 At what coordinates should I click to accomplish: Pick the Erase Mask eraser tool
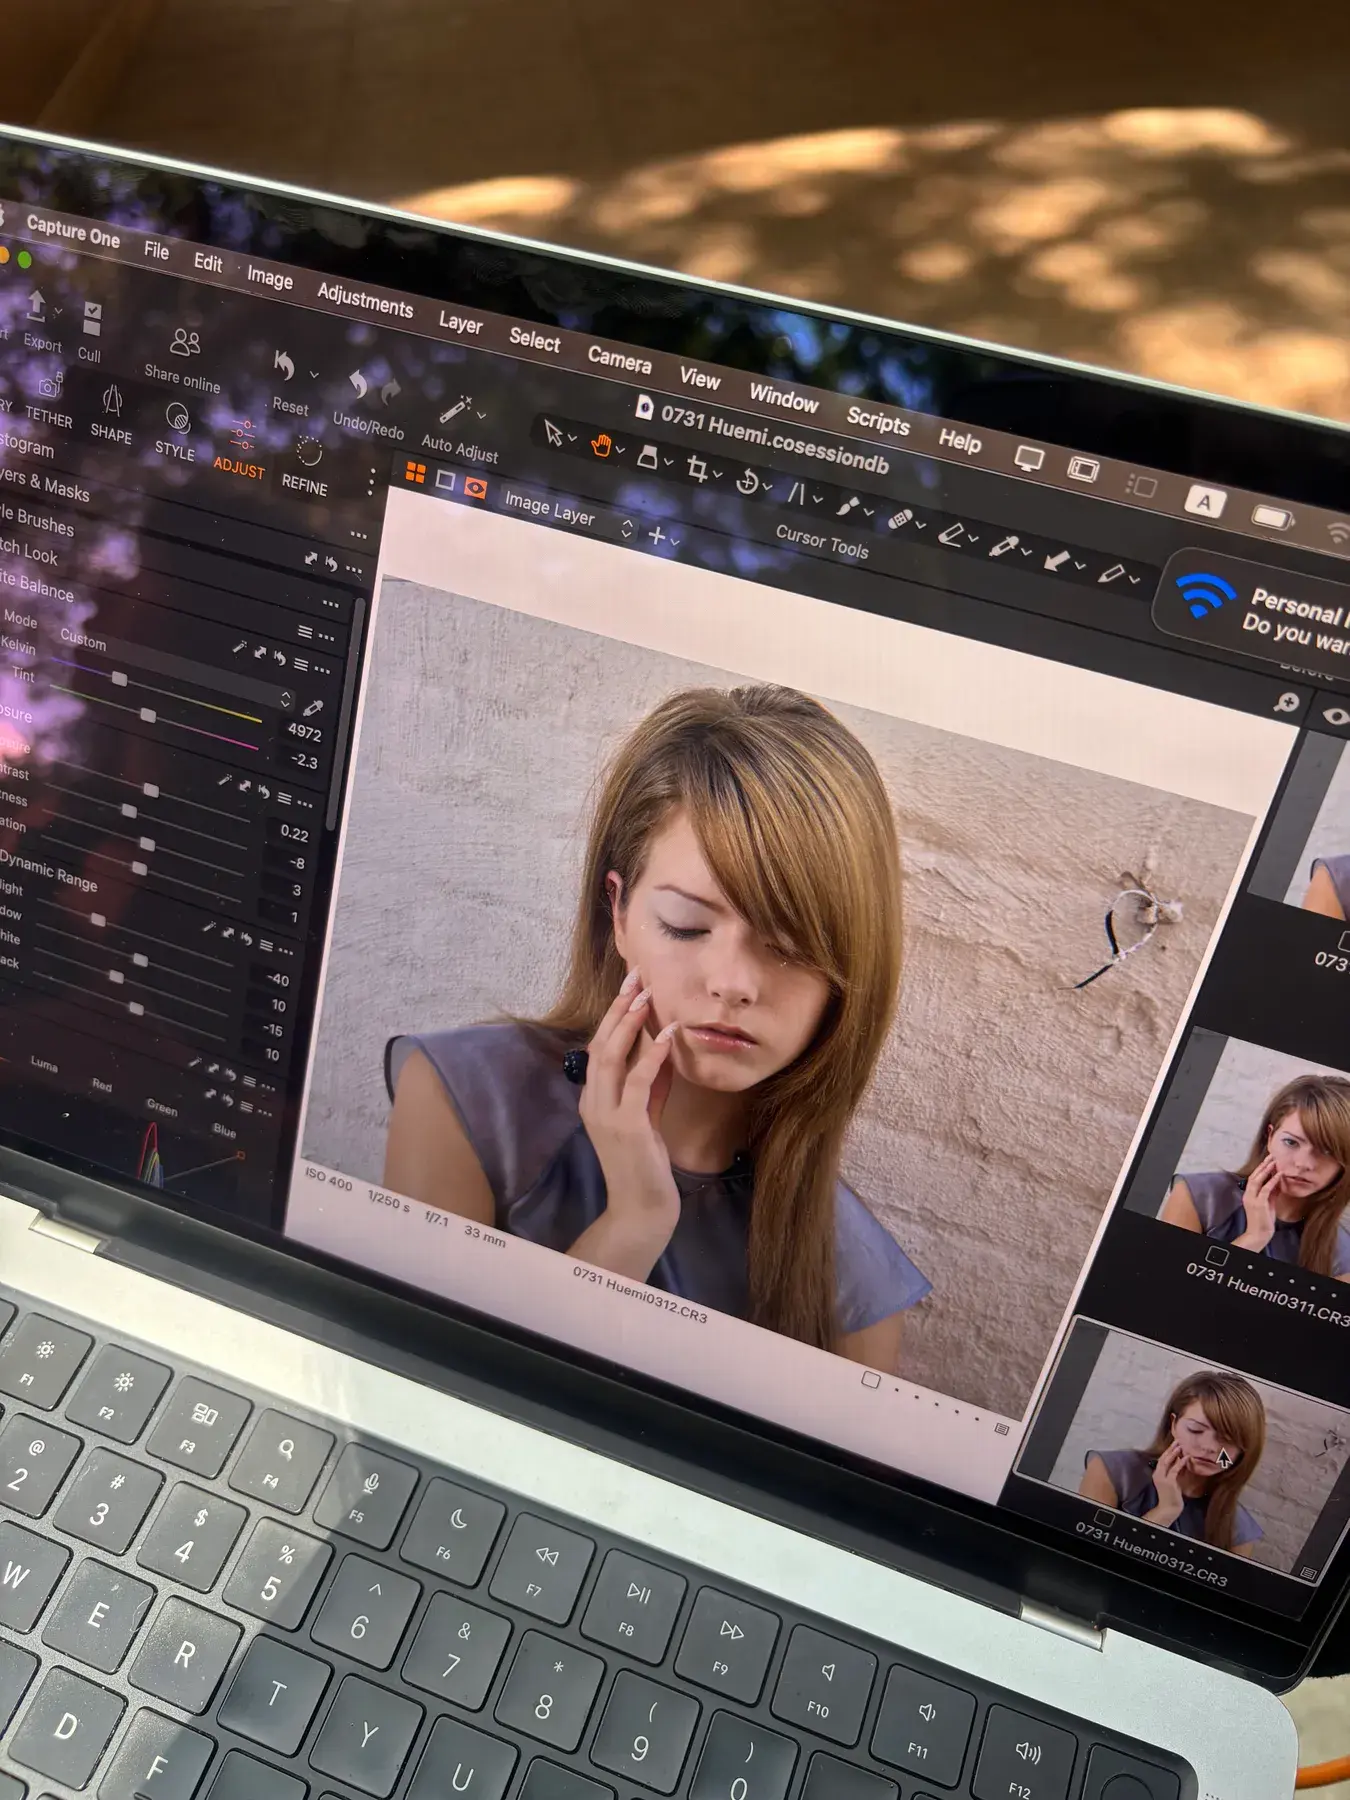[950, 534]
